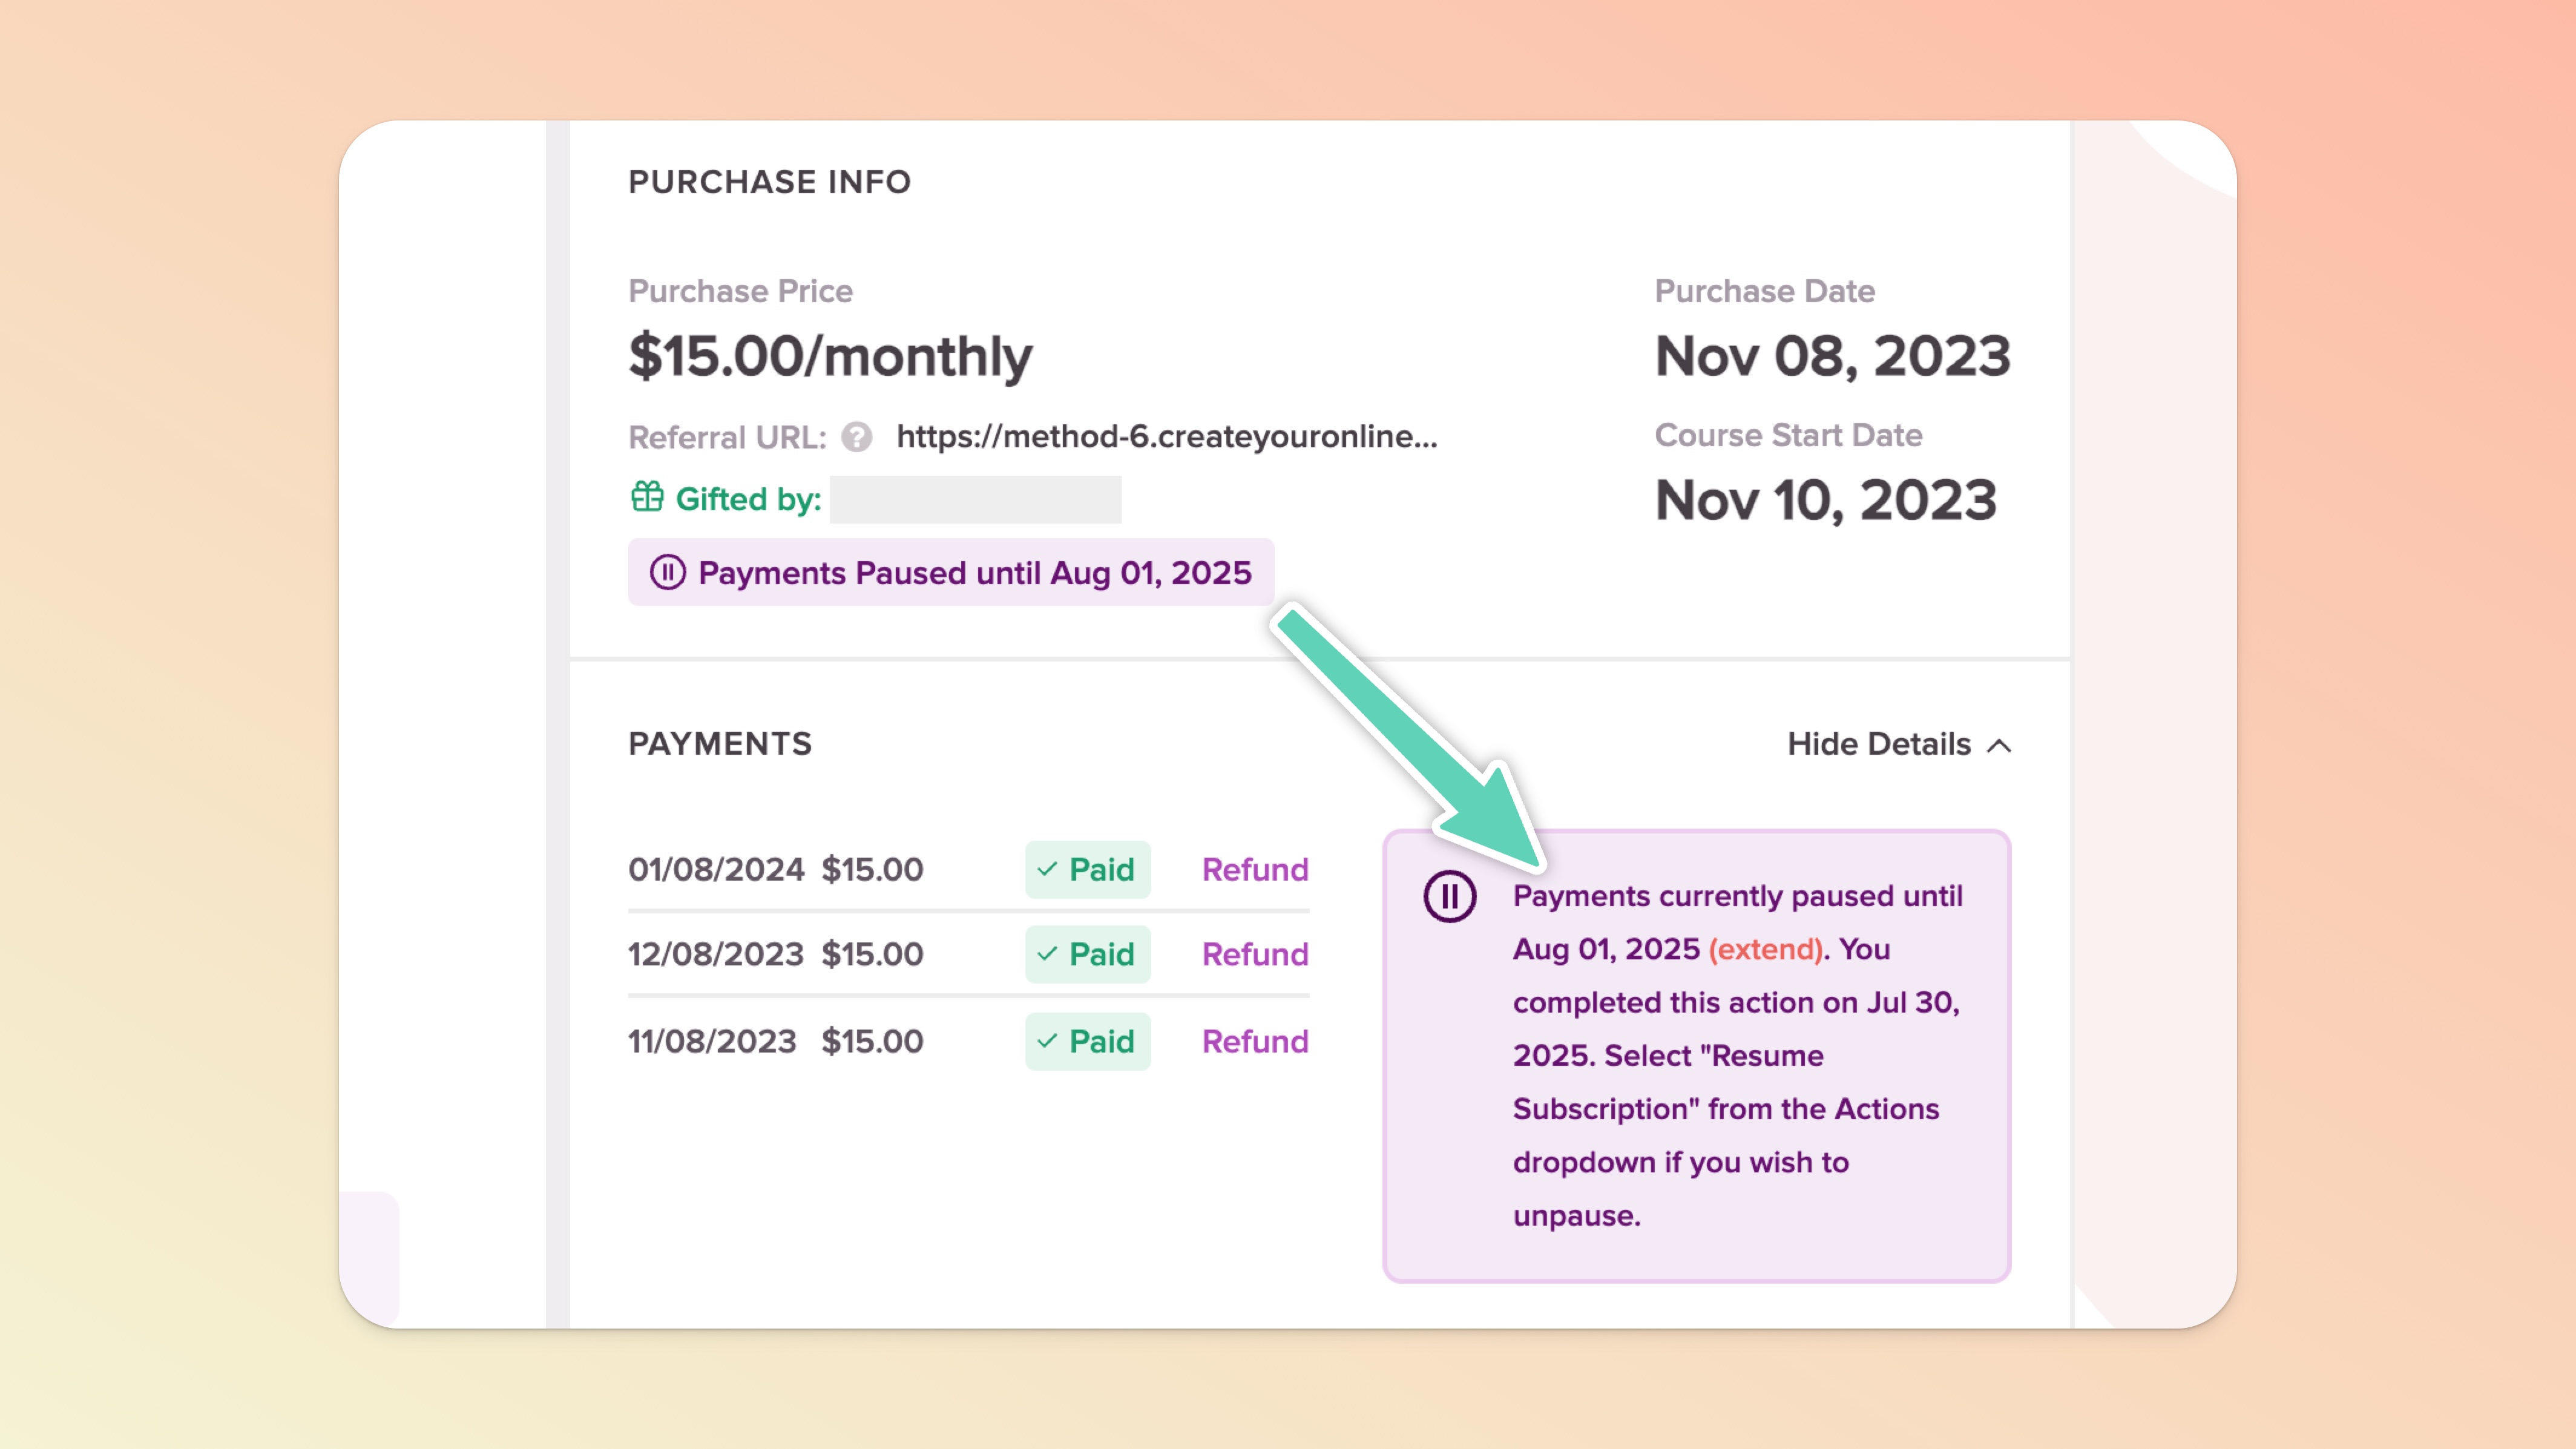
Task: Click the Paid badge for 01/08/2024
Action: pos(1087,869)
